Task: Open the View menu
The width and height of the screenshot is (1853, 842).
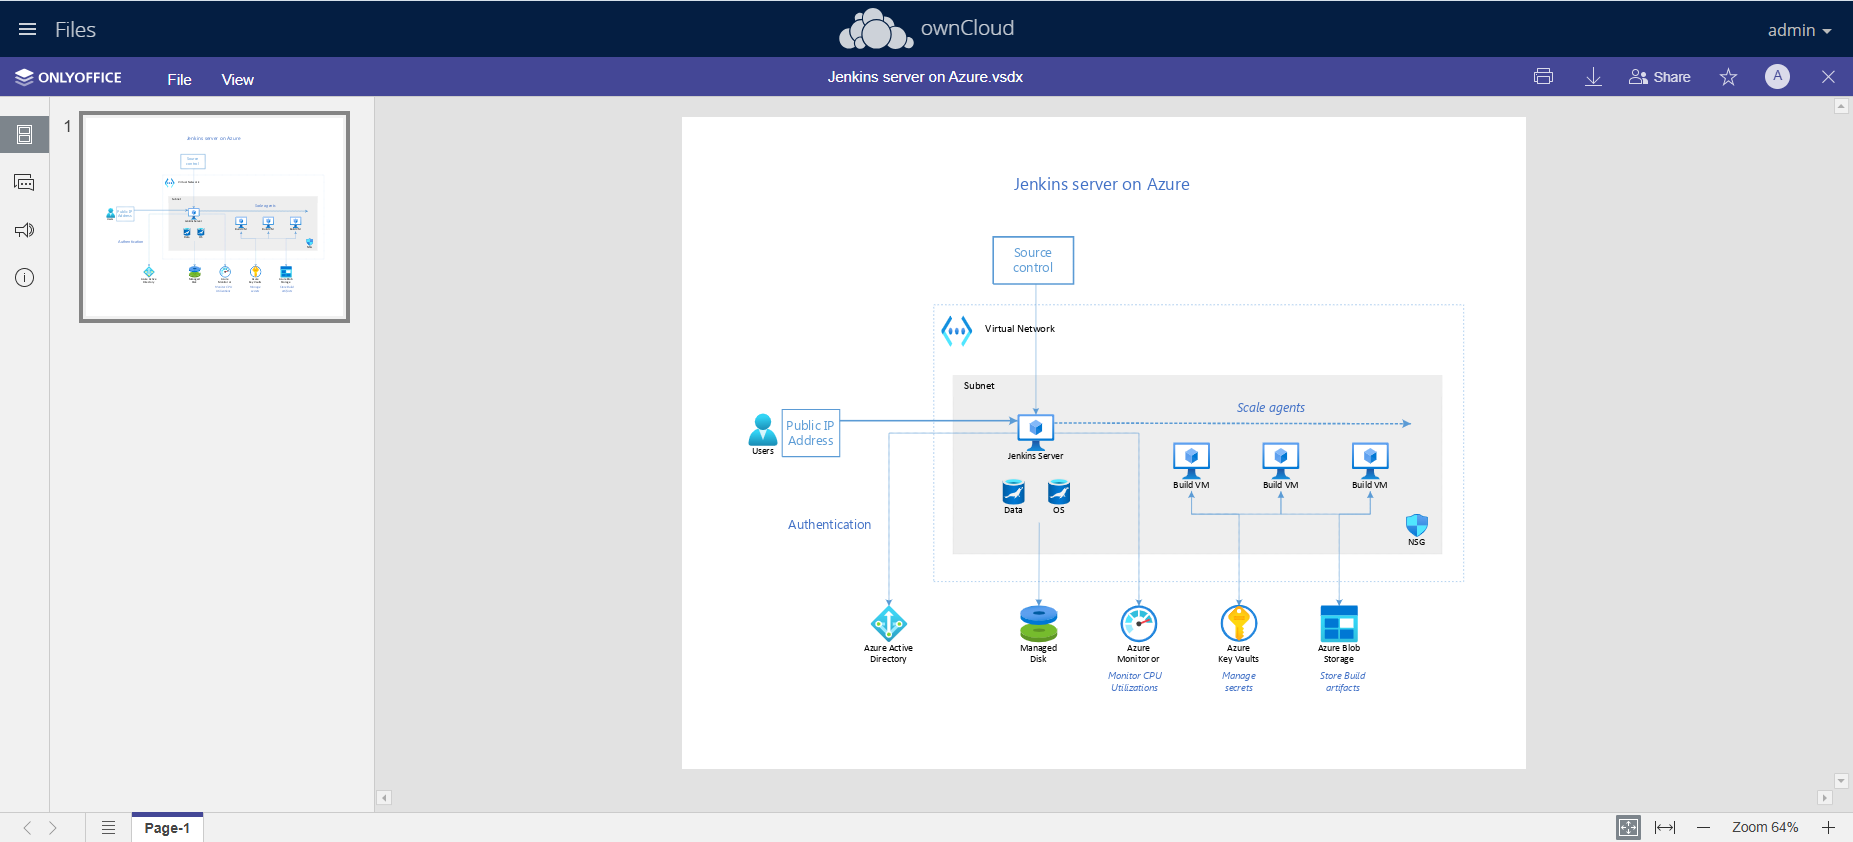Action: pos(238,79)
